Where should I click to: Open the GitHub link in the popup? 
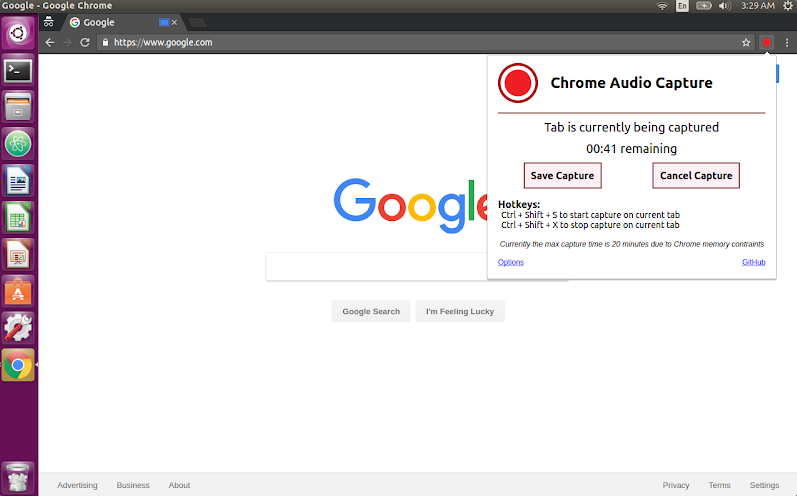(753, 262)
